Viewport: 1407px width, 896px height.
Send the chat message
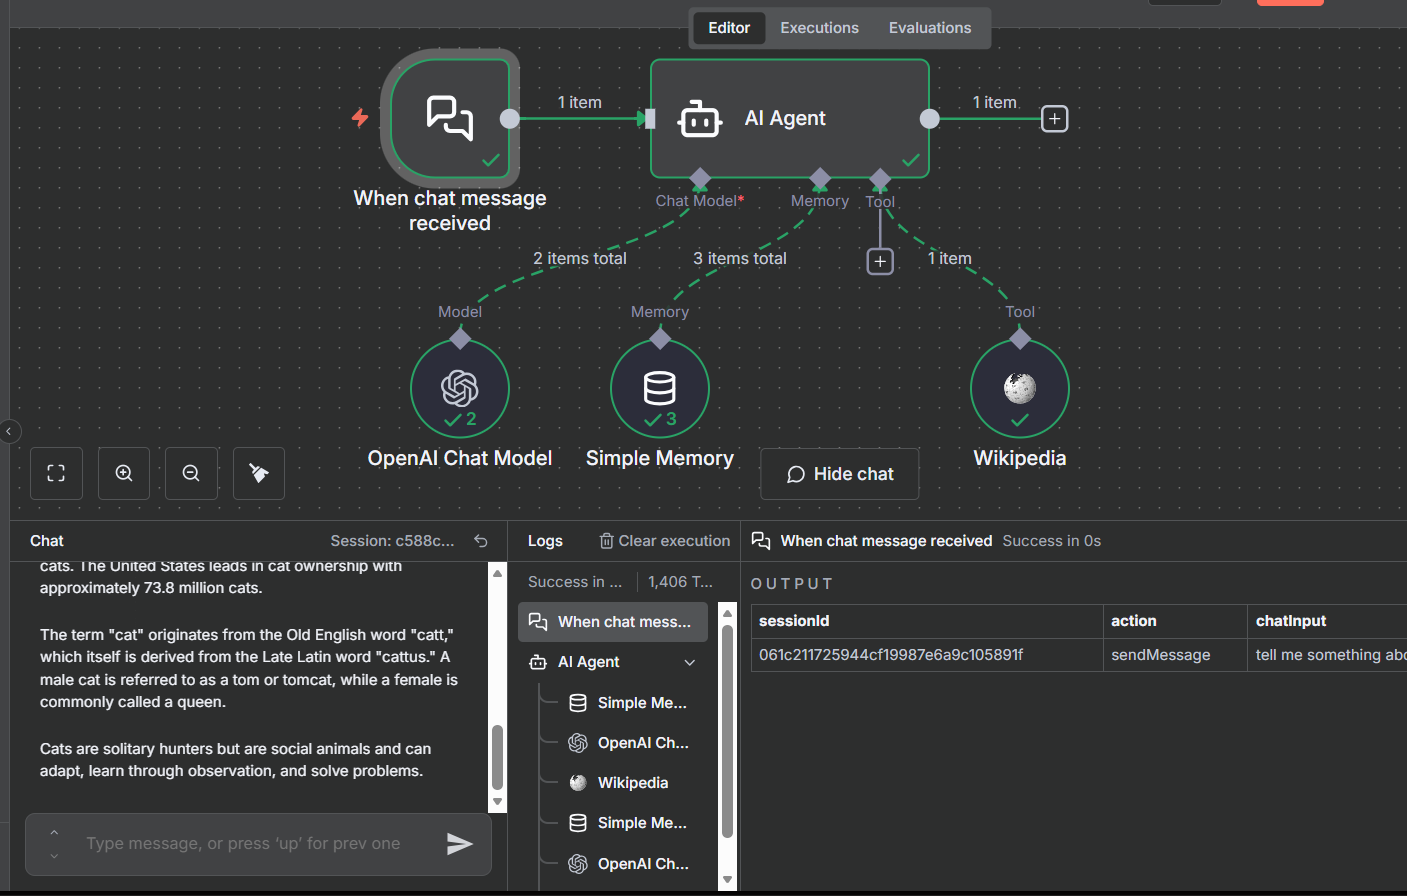click(460, 843)
